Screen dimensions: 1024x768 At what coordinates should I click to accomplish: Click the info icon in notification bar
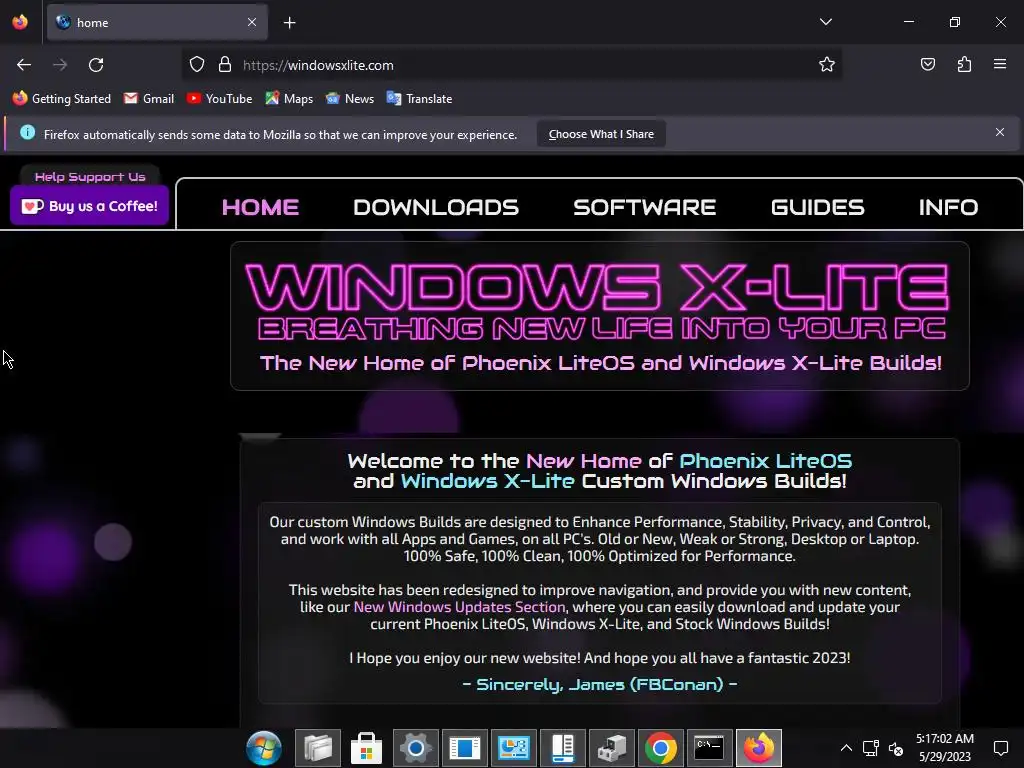coord(27,133)
